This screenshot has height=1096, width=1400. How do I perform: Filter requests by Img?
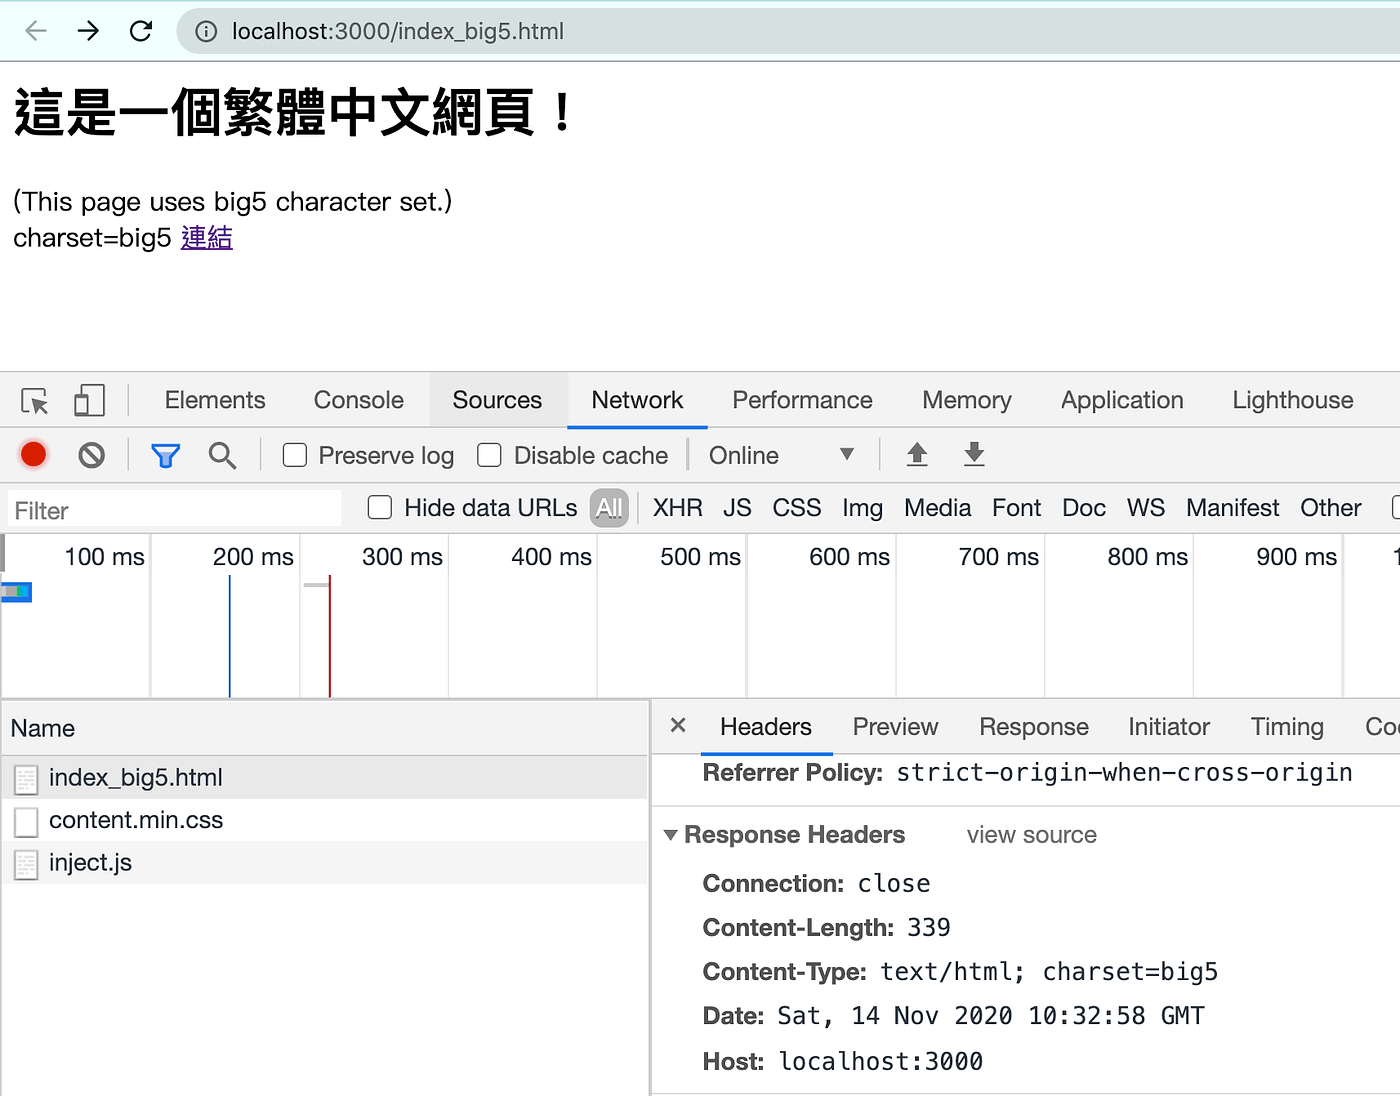point(862,509)
